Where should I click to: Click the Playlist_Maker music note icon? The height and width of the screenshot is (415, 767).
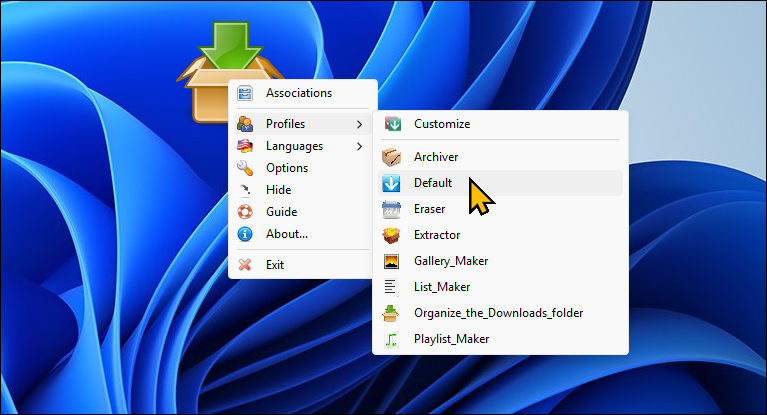[392, 339]
